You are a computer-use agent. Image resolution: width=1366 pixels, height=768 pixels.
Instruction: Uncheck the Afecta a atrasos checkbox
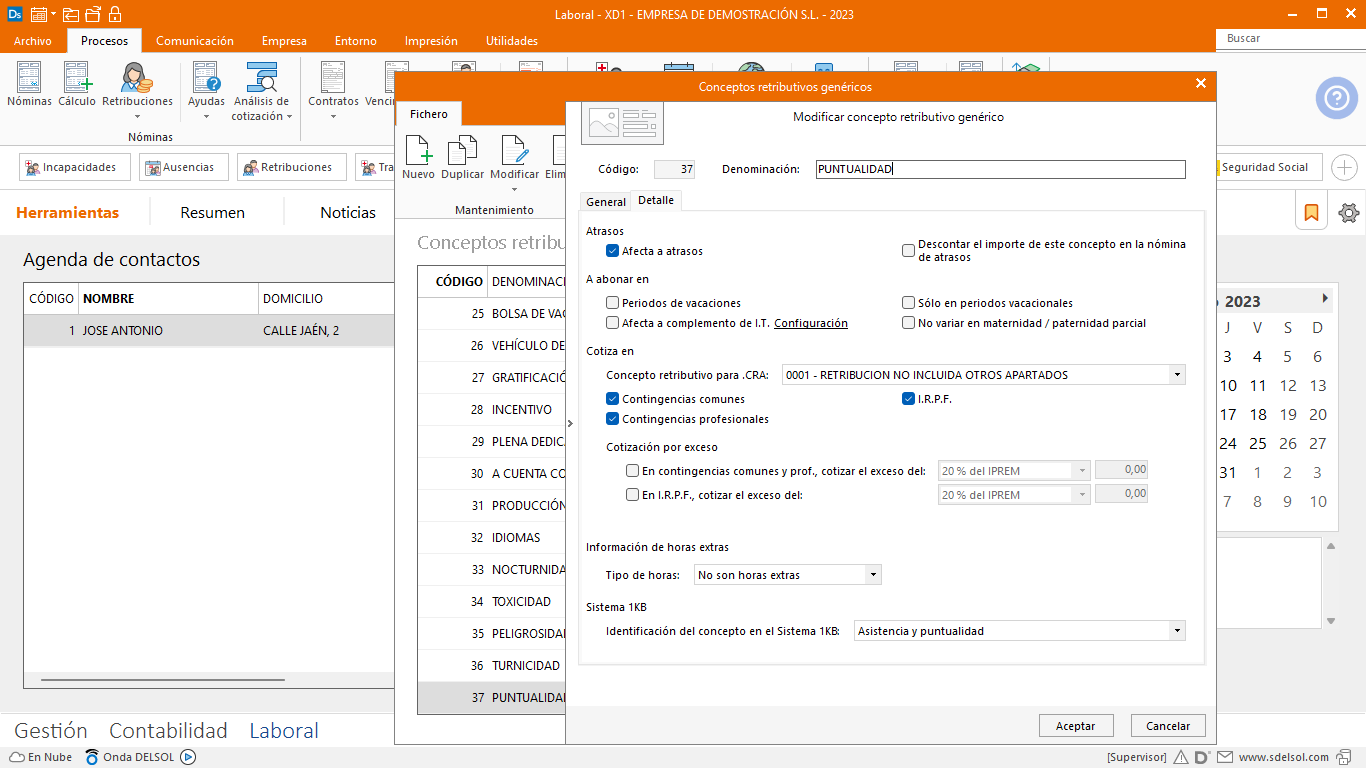click(x=613, y=251)
